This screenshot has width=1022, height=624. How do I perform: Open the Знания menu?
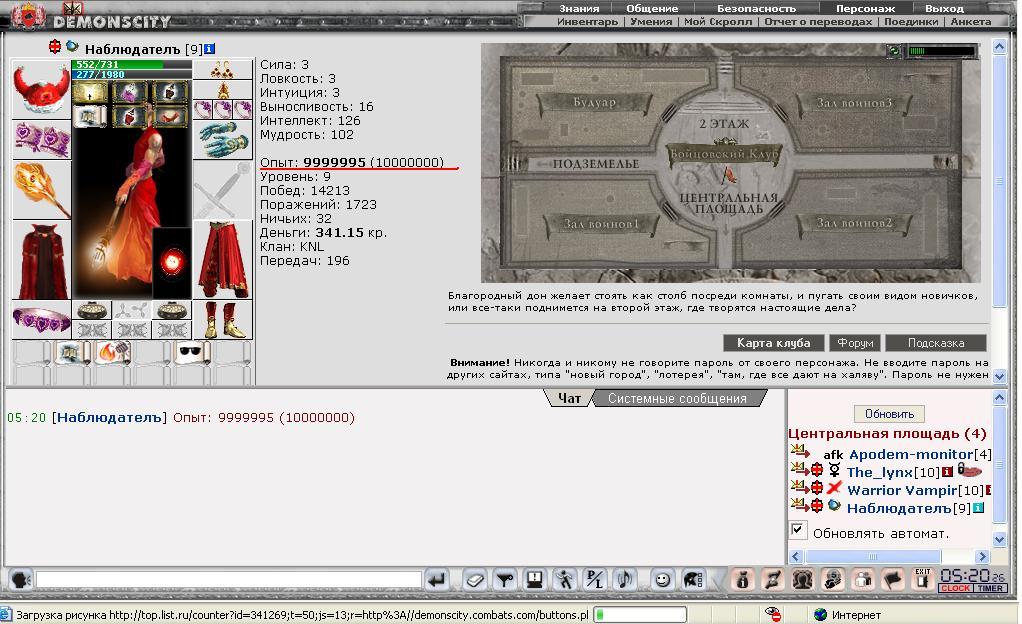pos(579,8)
